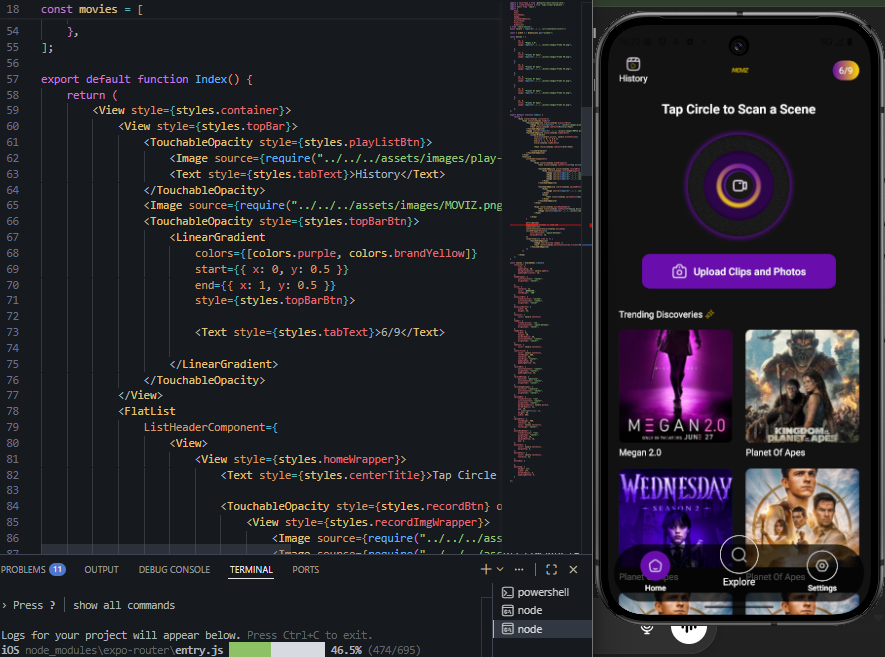Click the problems count badge 11
The width and height of the screenshot is (885, 657).
click(x=57, y=570)
